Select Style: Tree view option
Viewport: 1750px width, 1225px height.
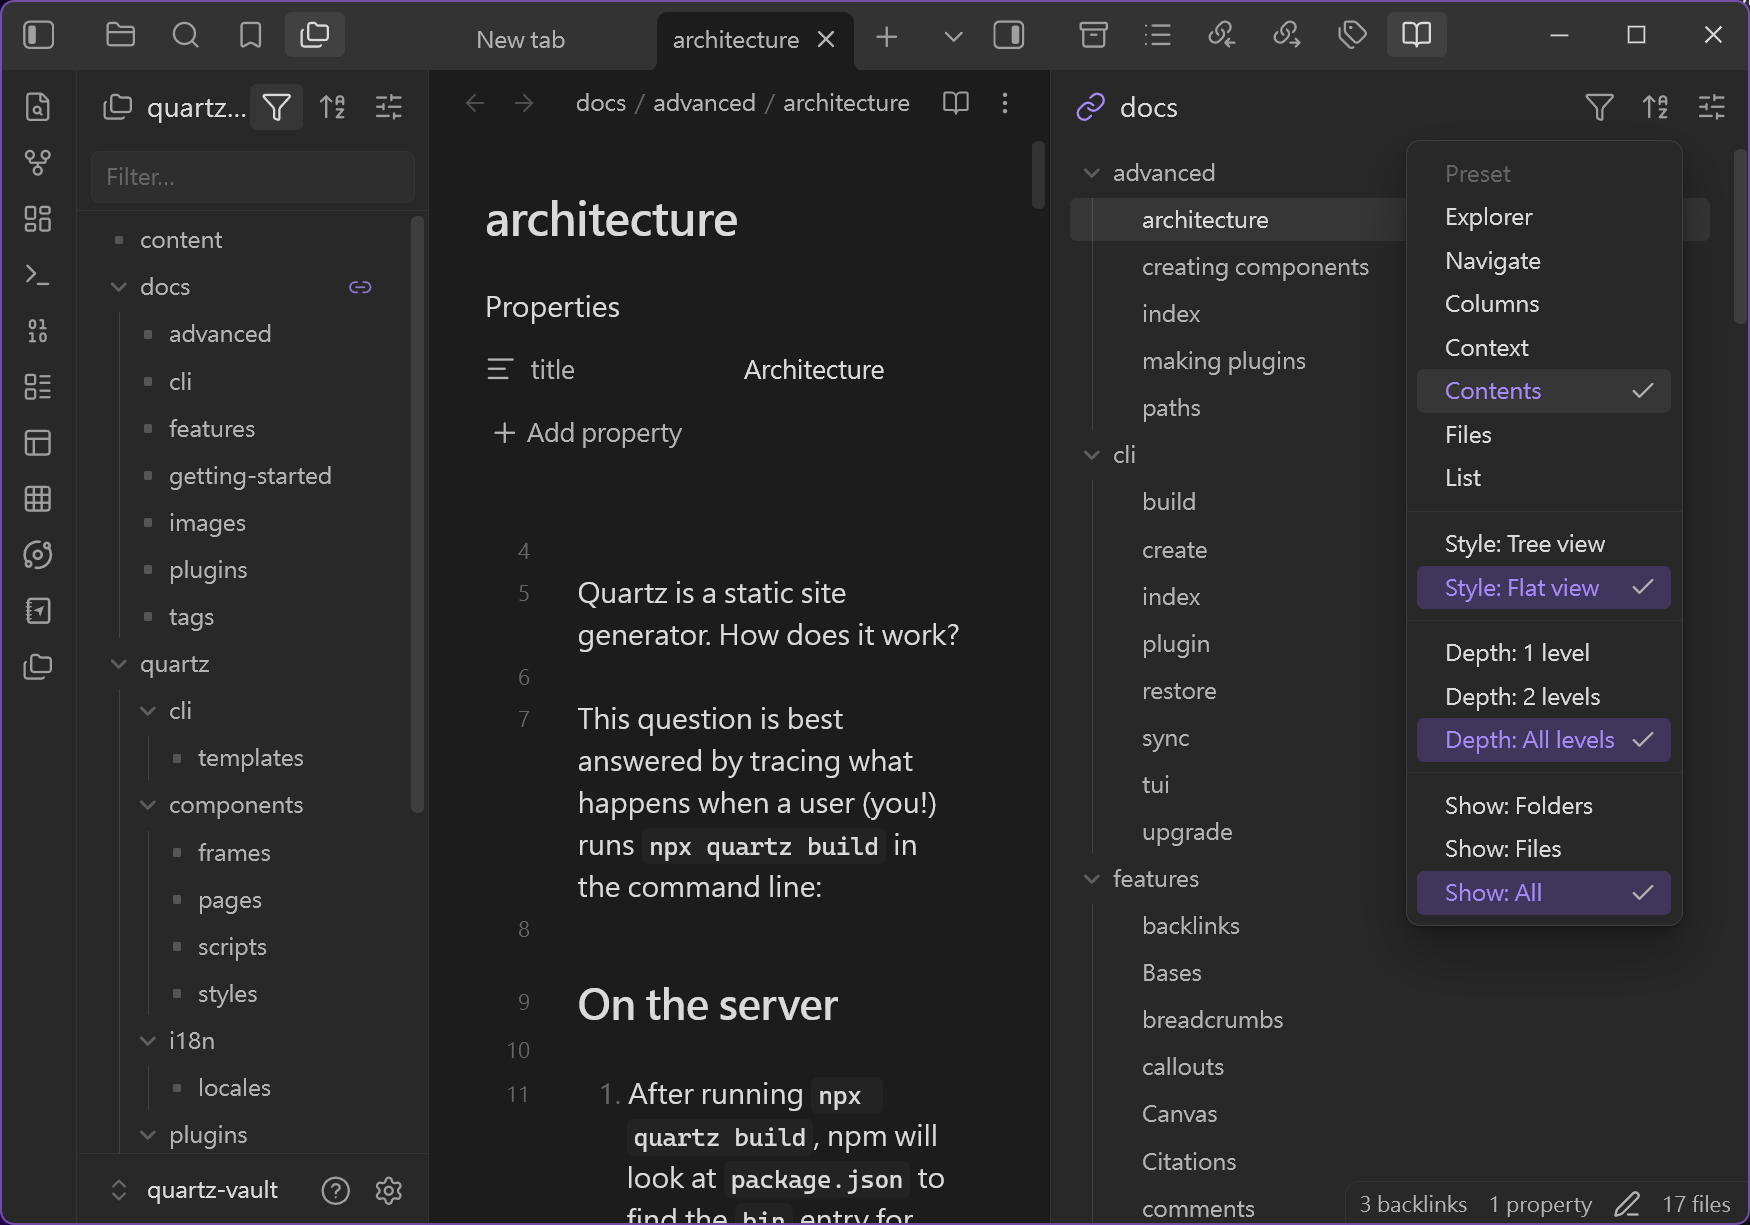(1543, 544)
